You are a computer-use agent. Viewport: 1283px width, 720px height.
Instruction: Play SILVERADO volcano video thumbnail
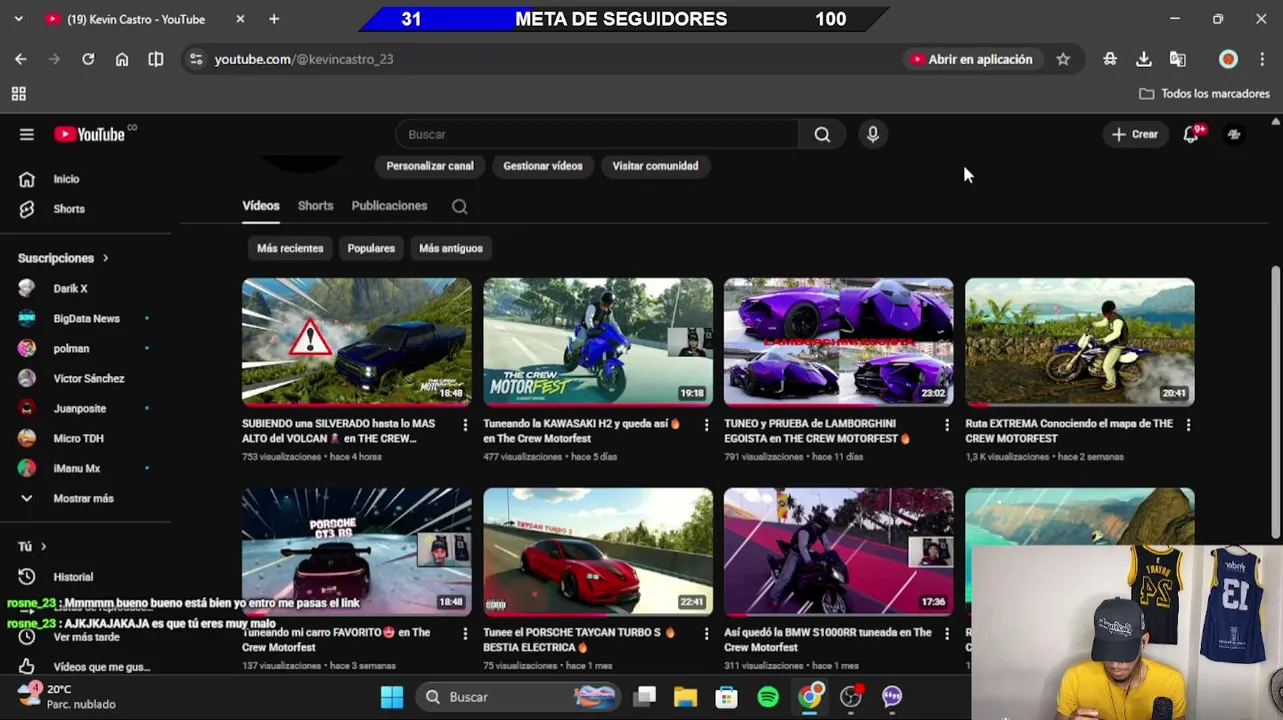coord(356,342)
